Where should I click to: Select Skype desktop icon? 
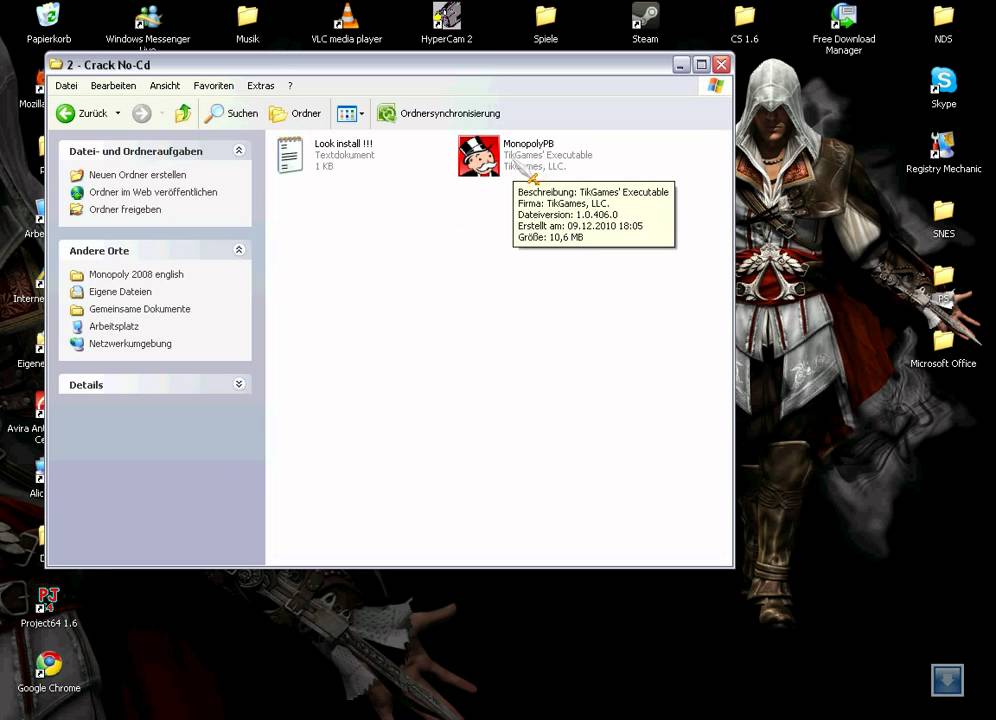click(x=943, y=88)
